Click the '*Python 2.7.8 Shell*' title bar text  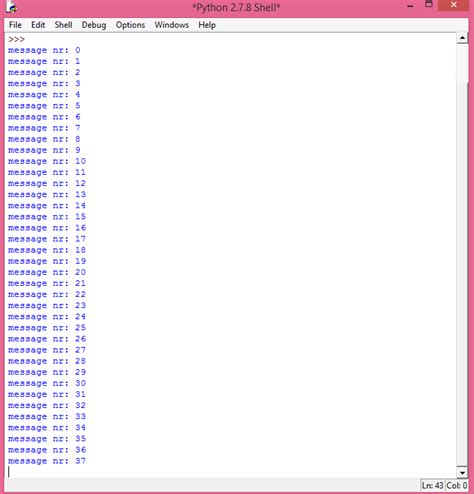point(236,7)
